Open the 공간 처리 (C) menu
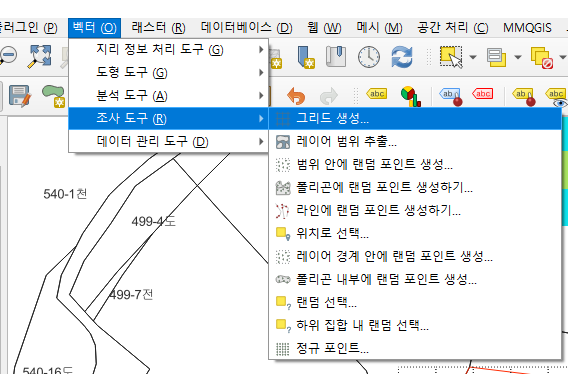This screenshot has width=568, height=374. (452, 28)
